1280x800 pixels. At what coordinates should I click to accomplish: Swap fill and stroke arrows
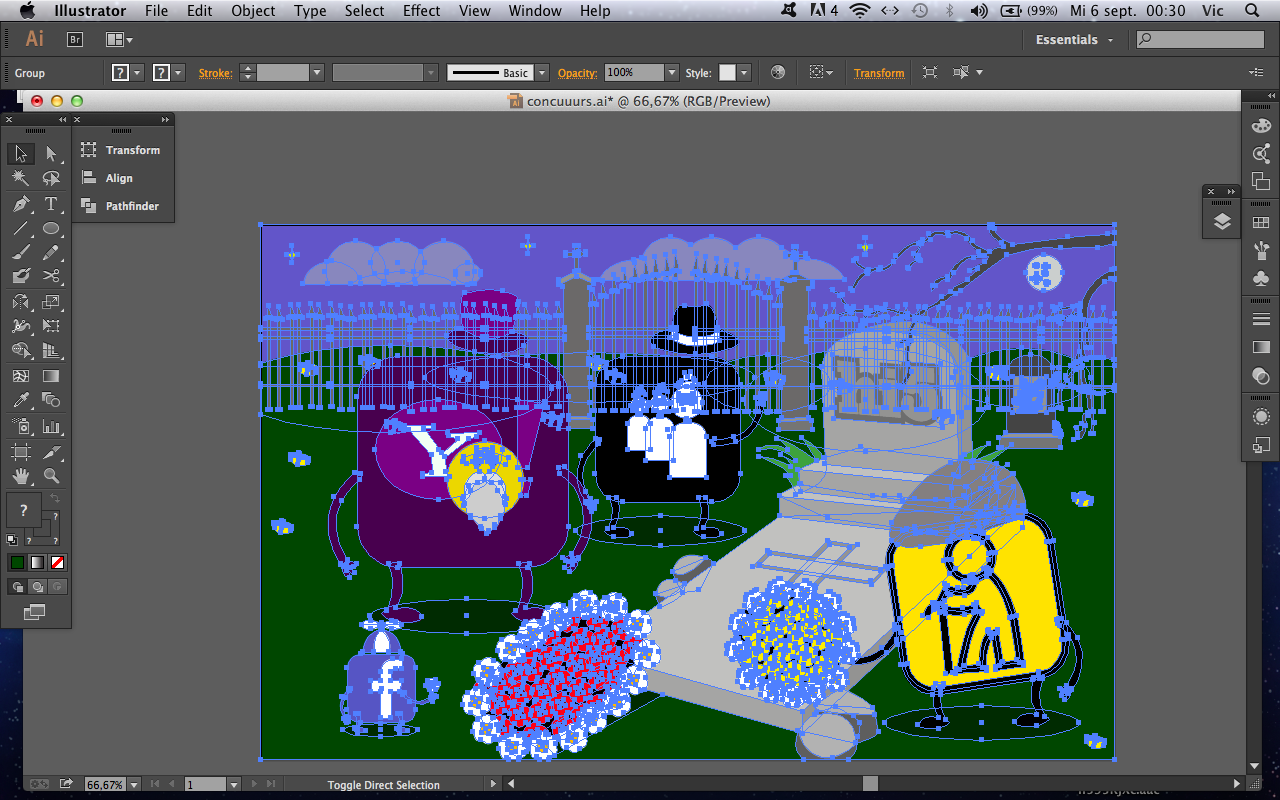click(55, 499)
